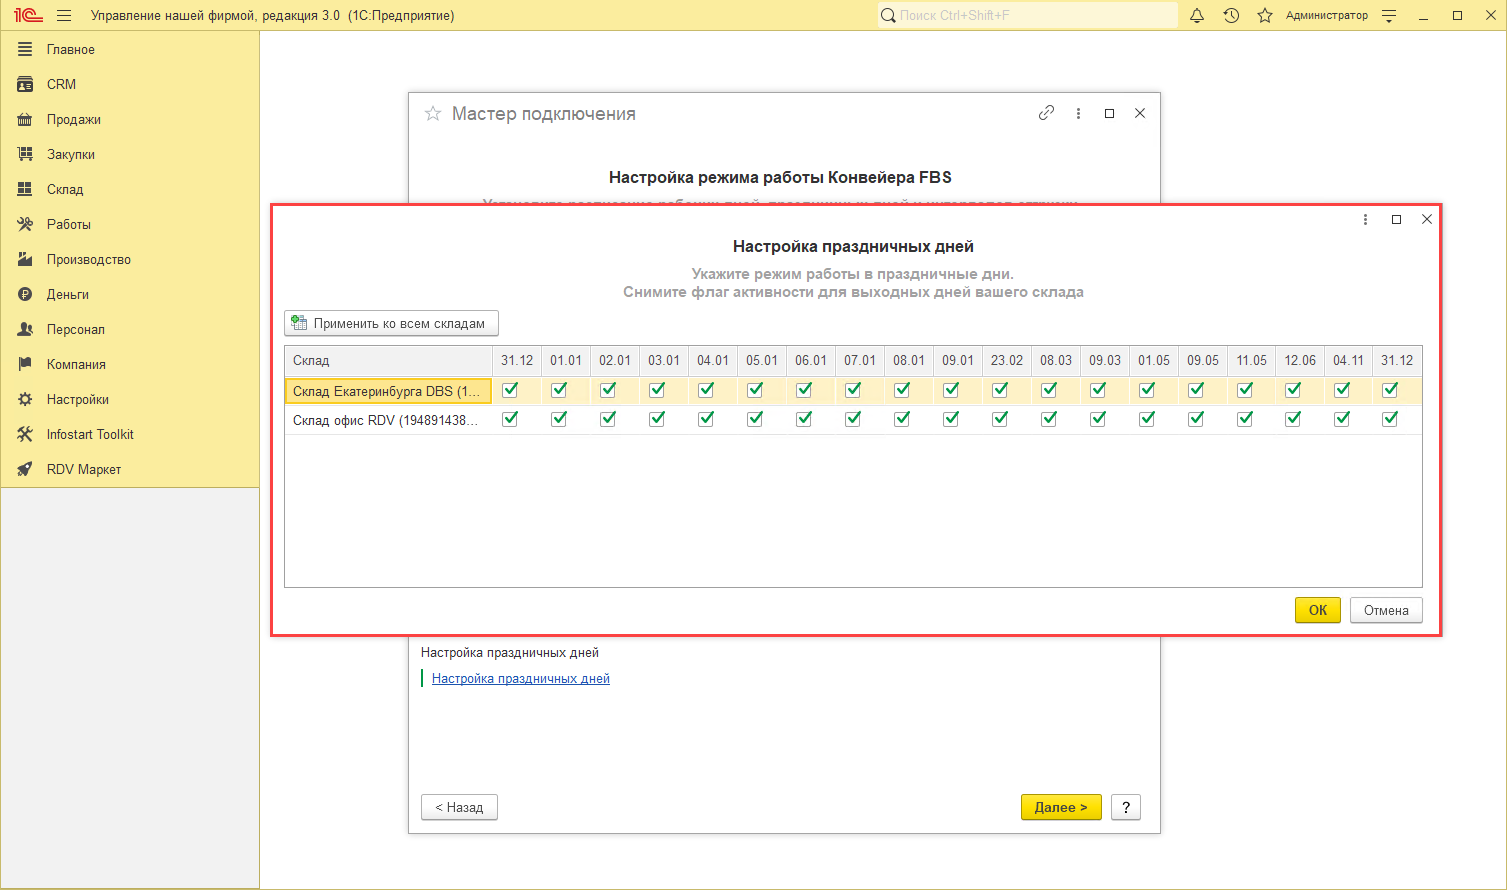Copy link icon in Мастер подключения
The height and width of the screenshot is (890, 1507).
click(1046, 113)
